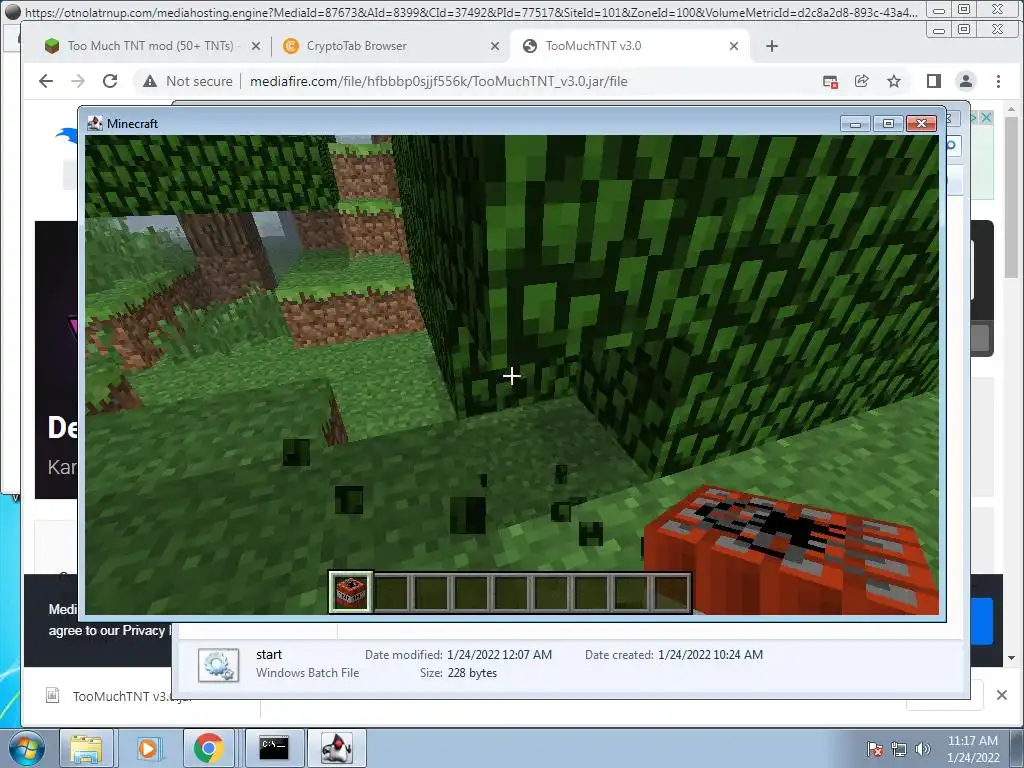Click the 'Windows Batch File' type text
The height and width of the screenshot is (768, 1024).
tap(307, 673)
